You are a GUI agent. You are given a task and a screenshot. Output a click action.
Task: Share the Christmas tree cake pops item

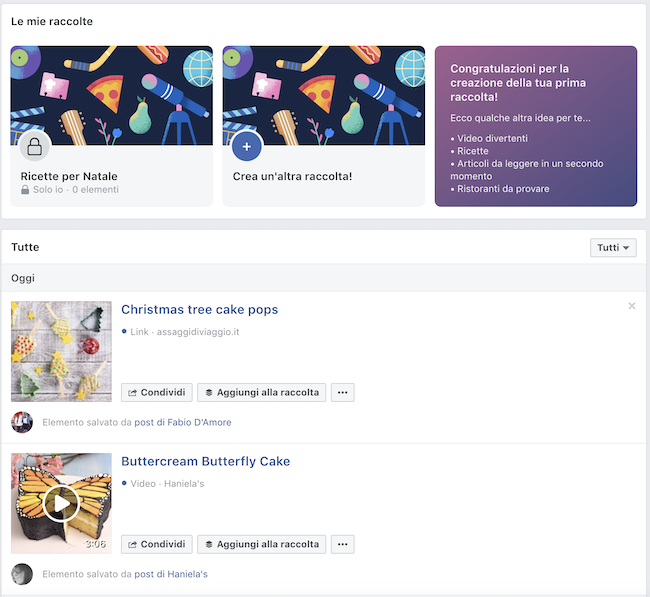[x=156, y=393]
